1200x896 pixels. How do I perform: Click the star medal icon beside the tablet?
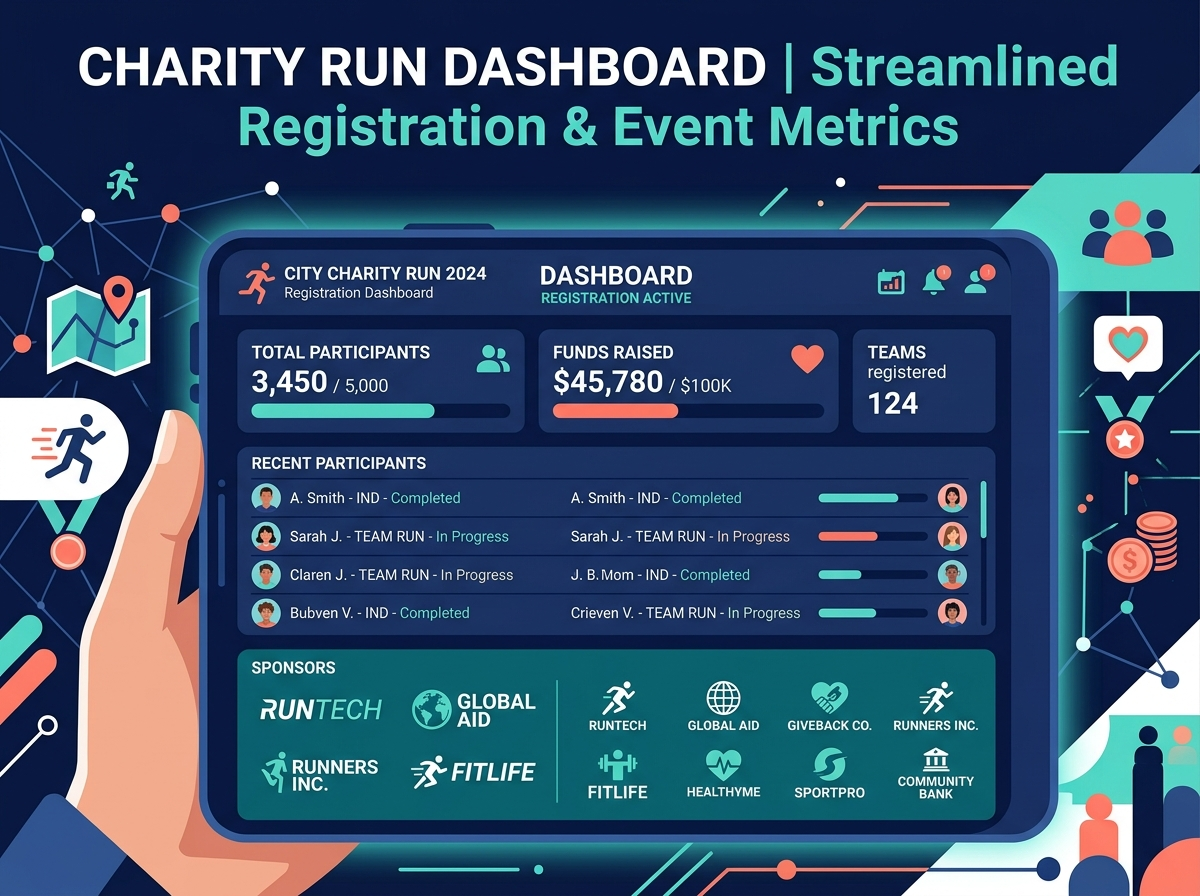click(x=1126, y=427)
